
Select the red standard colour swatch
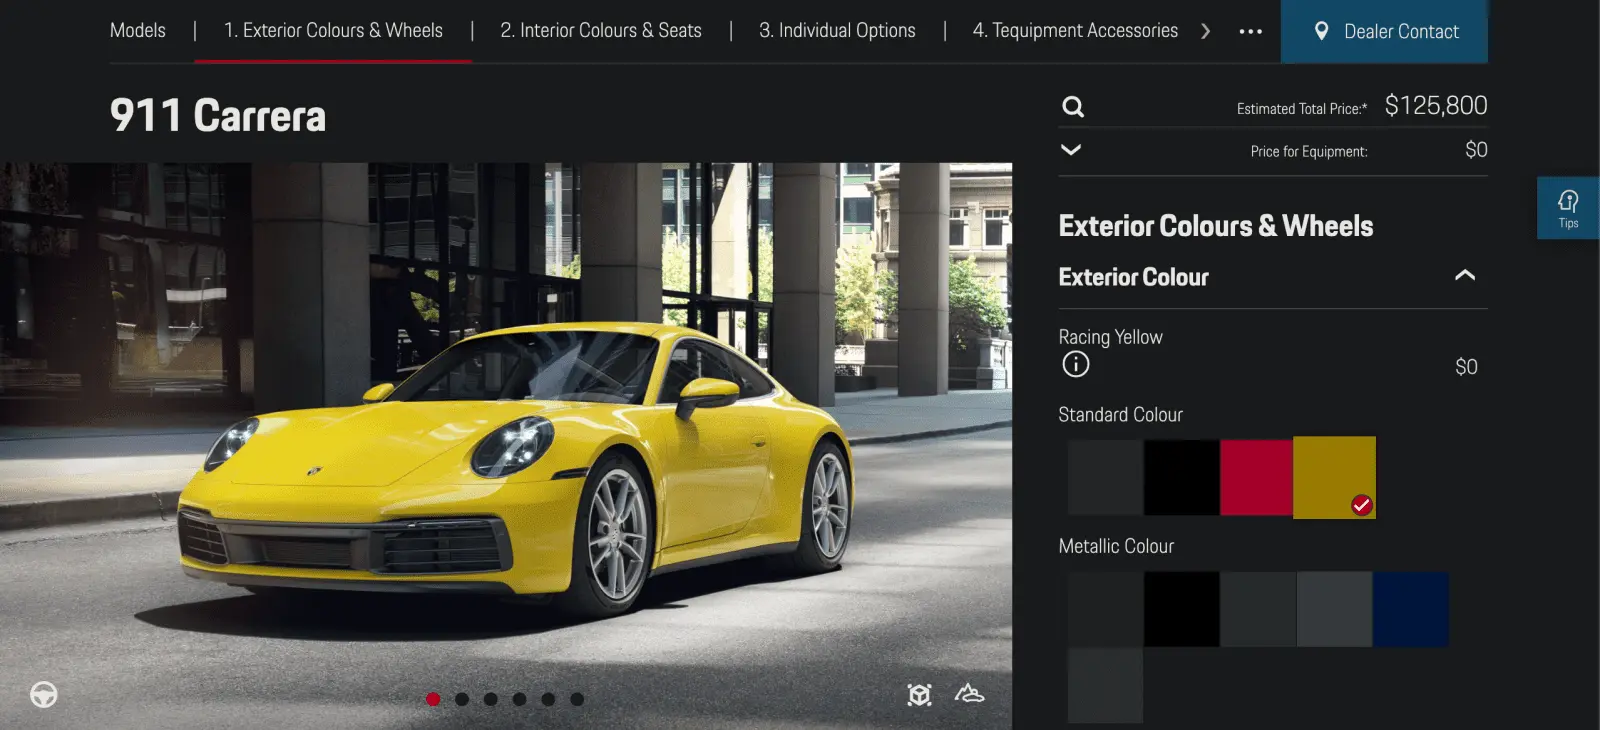tap(1256, 477)
